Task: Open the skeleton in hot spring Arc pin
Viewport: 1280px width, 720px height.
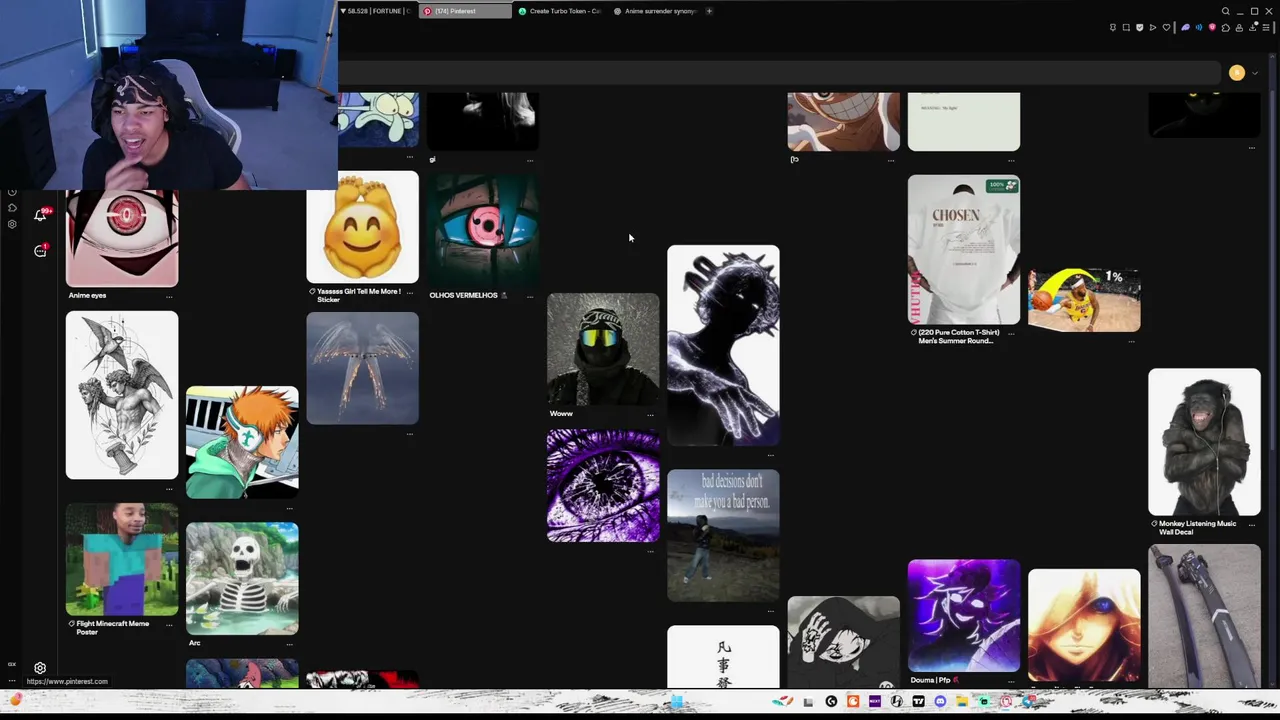Action: tap(242, 578)
